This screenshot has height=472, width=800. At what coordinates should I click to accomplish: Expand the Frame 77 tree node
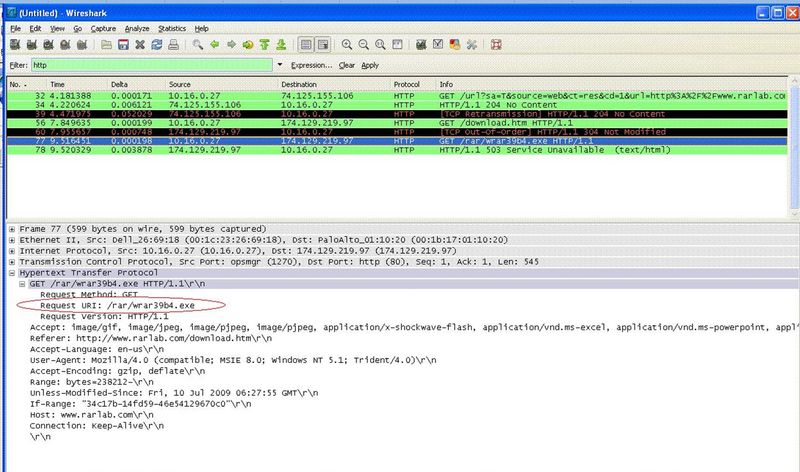12,229
